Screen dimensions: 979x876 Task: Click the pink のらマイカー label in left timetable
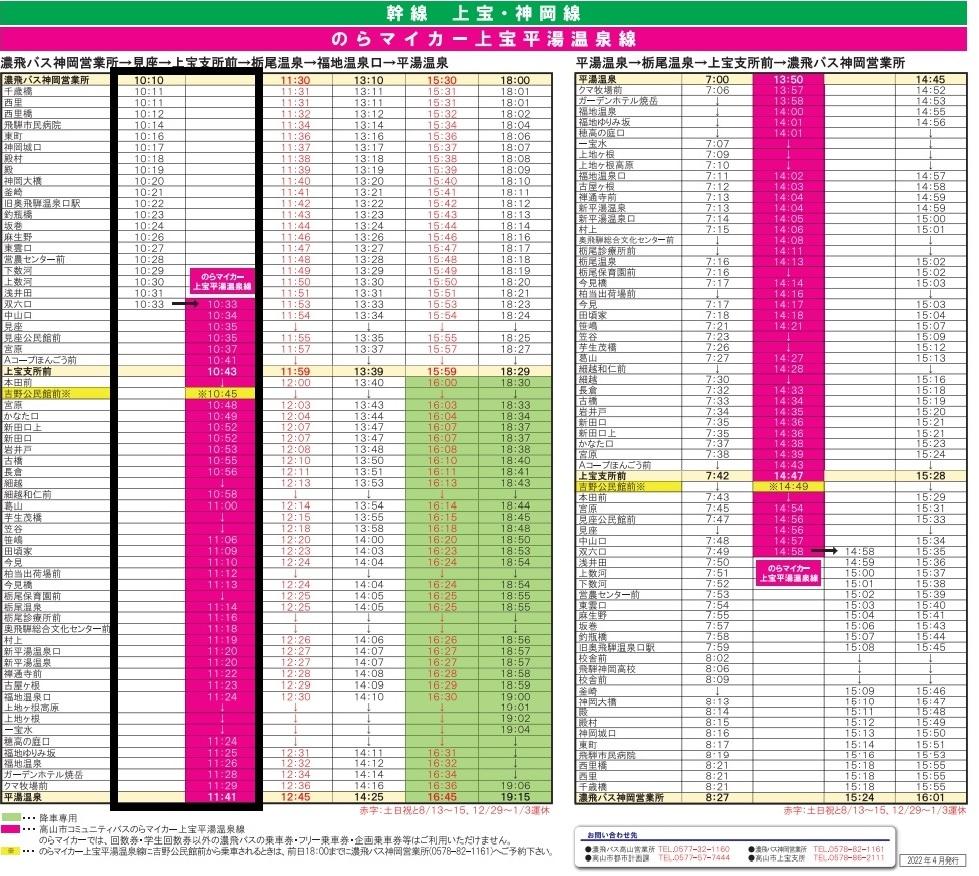coord(222,281)
